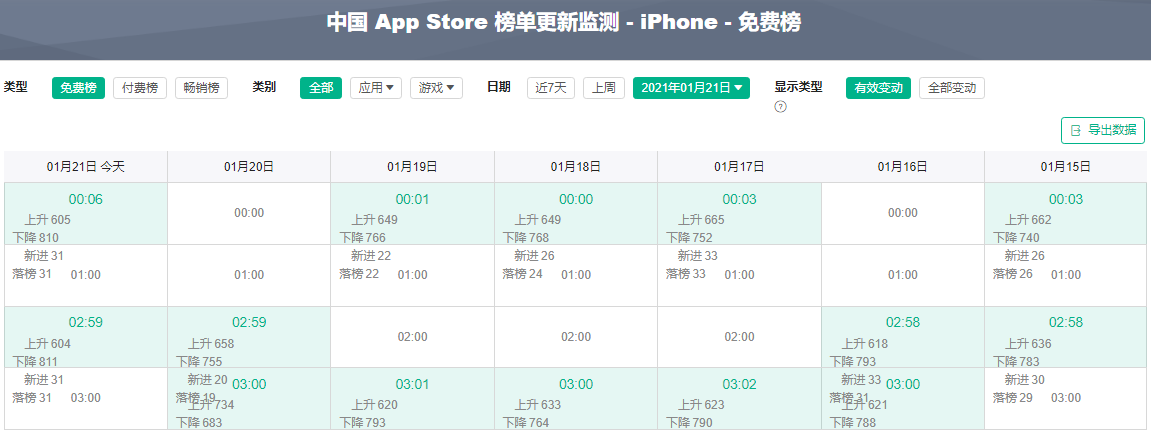Open the 00:00 update on 01月18日
The image size is (1151, 430).
[576, 199]
